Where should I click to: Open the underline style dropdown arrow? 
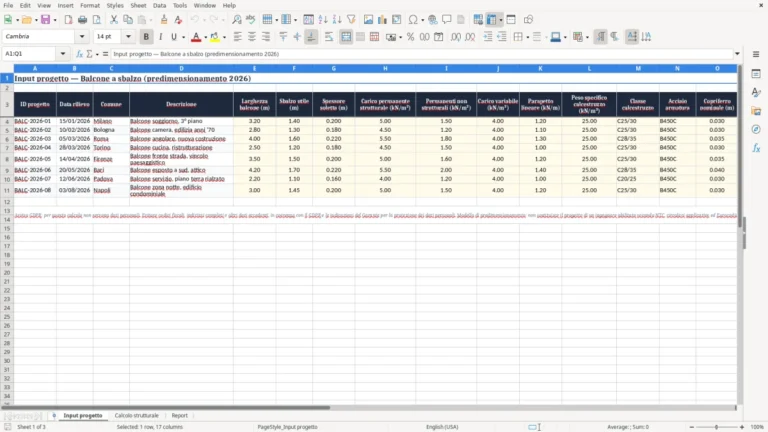tap(183, 37)
